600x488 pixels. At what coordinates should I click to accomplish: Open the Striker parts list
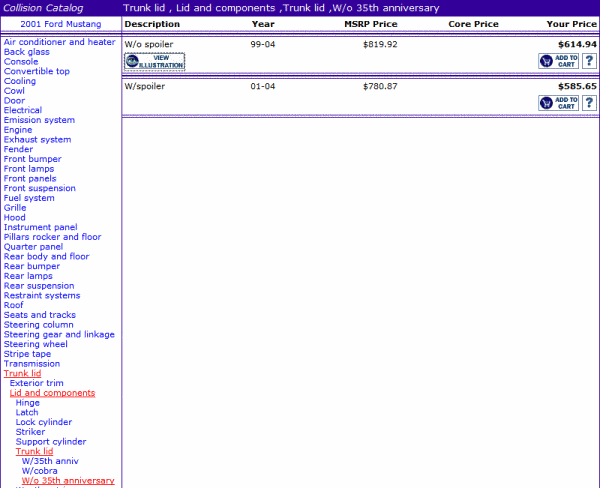coord(30,432)
